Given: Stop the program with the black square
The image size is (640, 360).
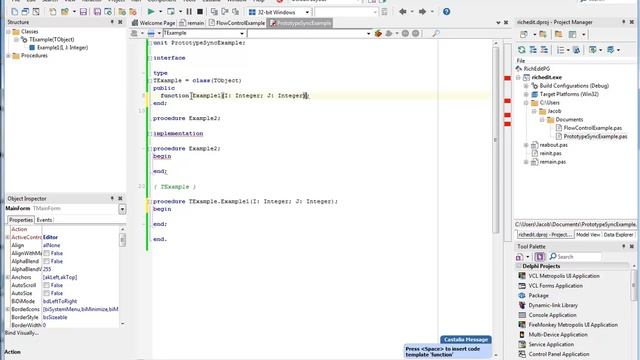Looking at the screenshot, I should 200,12.
